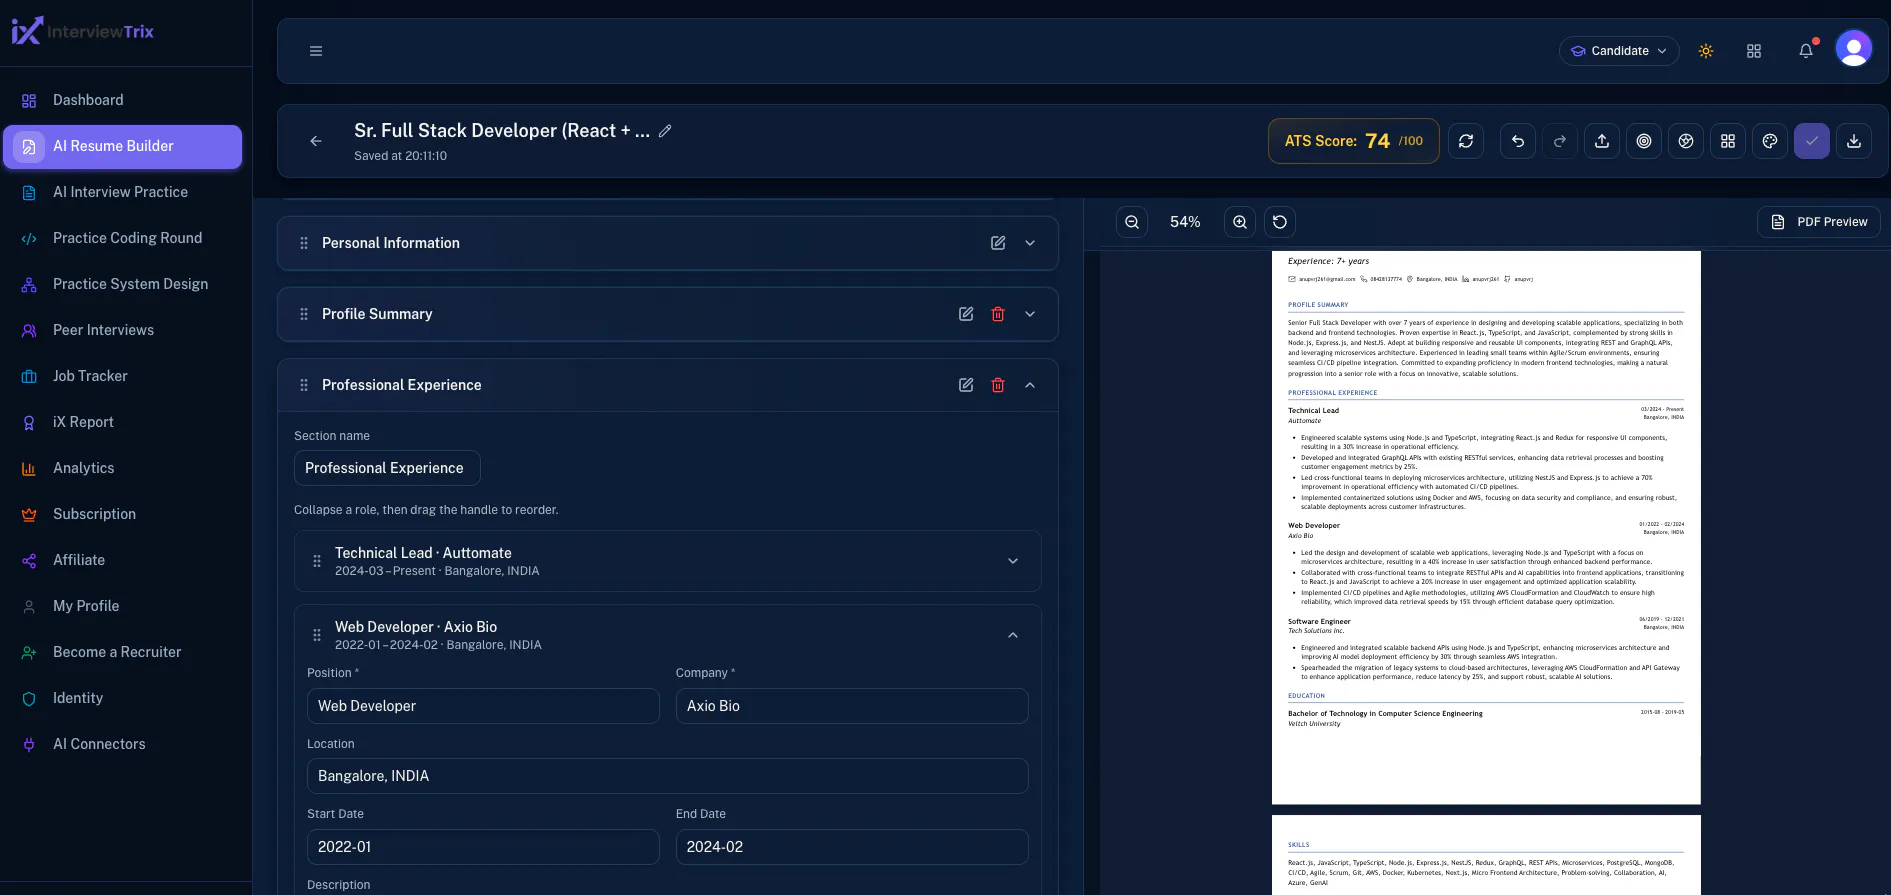Reset the preview zoom level
The width and height of the screenshot is (1891, 895).
coord(1280,222)
